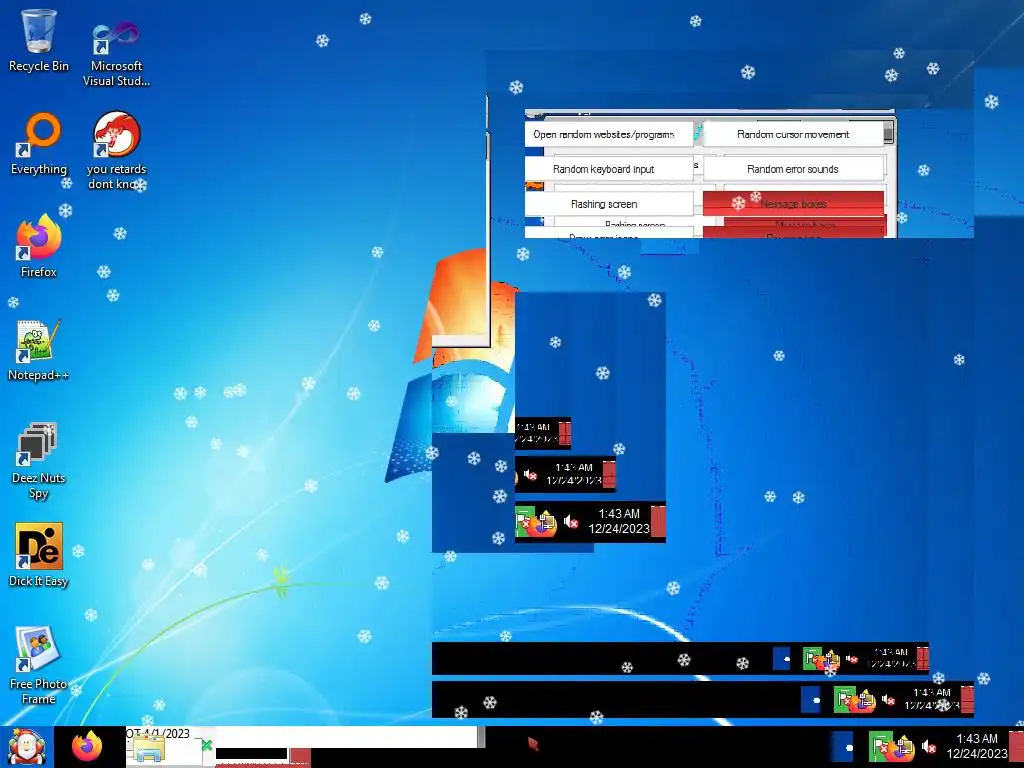Click the muted volume tray icon

click(929, 746)
